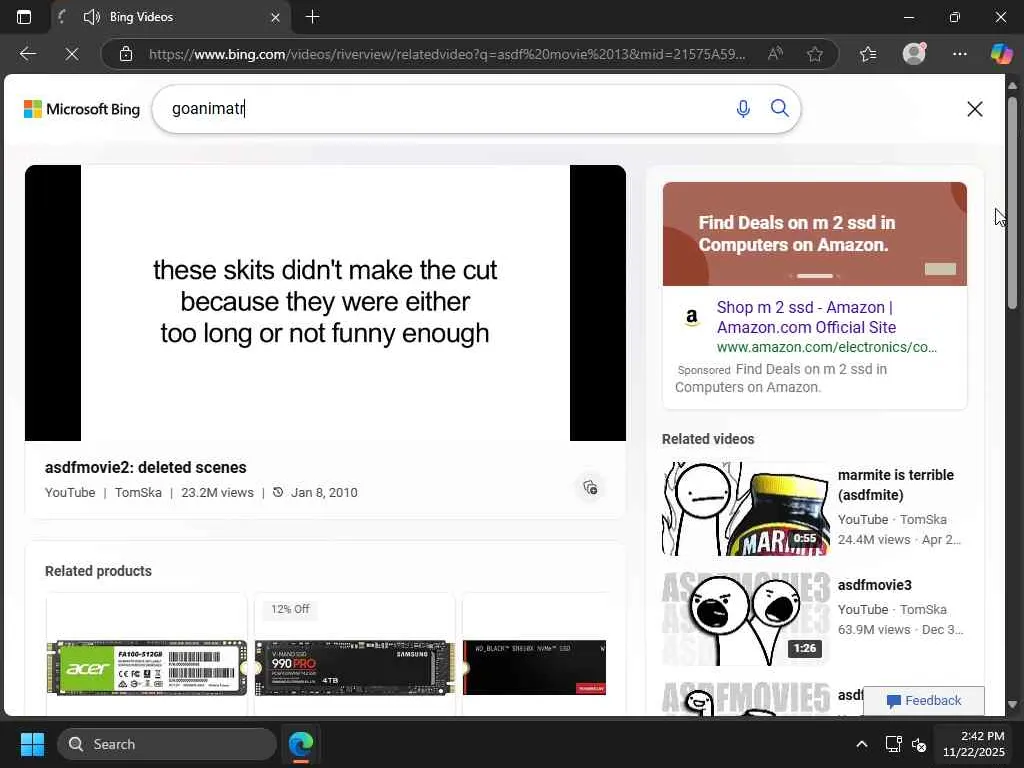Image resolution: width=1024 pixels, height=768 pixels.
Task: Open clock showing 2:42 PM
Action: click(x=973, y=744)
